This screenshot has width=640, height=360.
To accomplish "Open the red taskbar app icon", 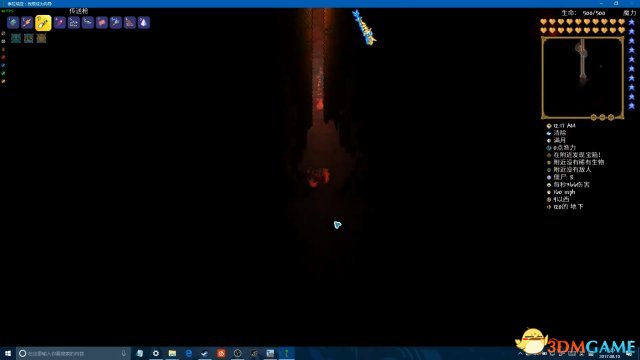I will coord(221,353).
